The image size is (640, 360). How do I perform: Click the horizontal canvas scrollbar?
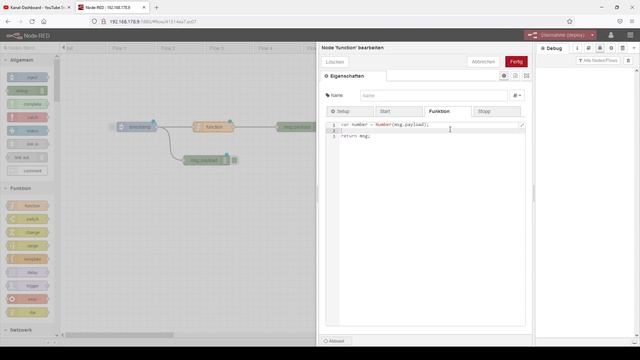120,335
